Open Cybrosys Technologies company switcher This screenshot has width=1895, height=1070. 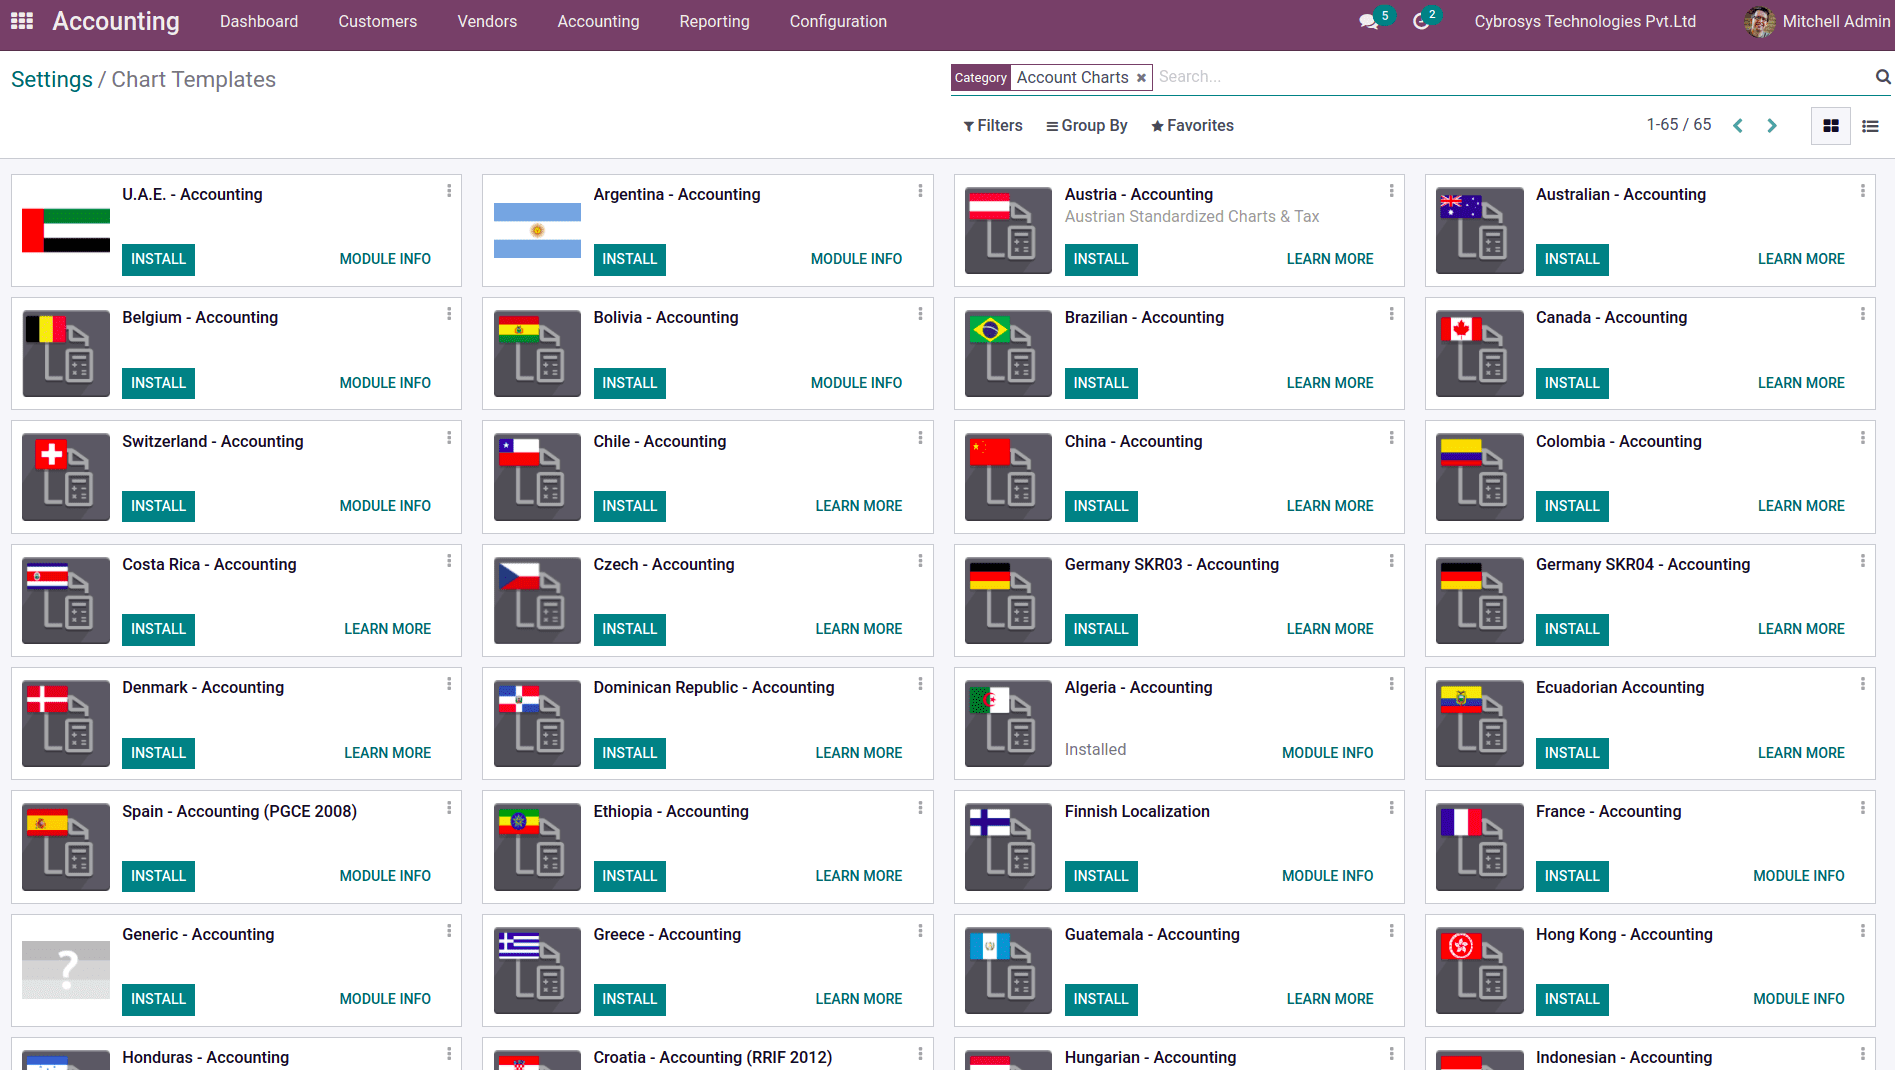tap(1585, 21)
